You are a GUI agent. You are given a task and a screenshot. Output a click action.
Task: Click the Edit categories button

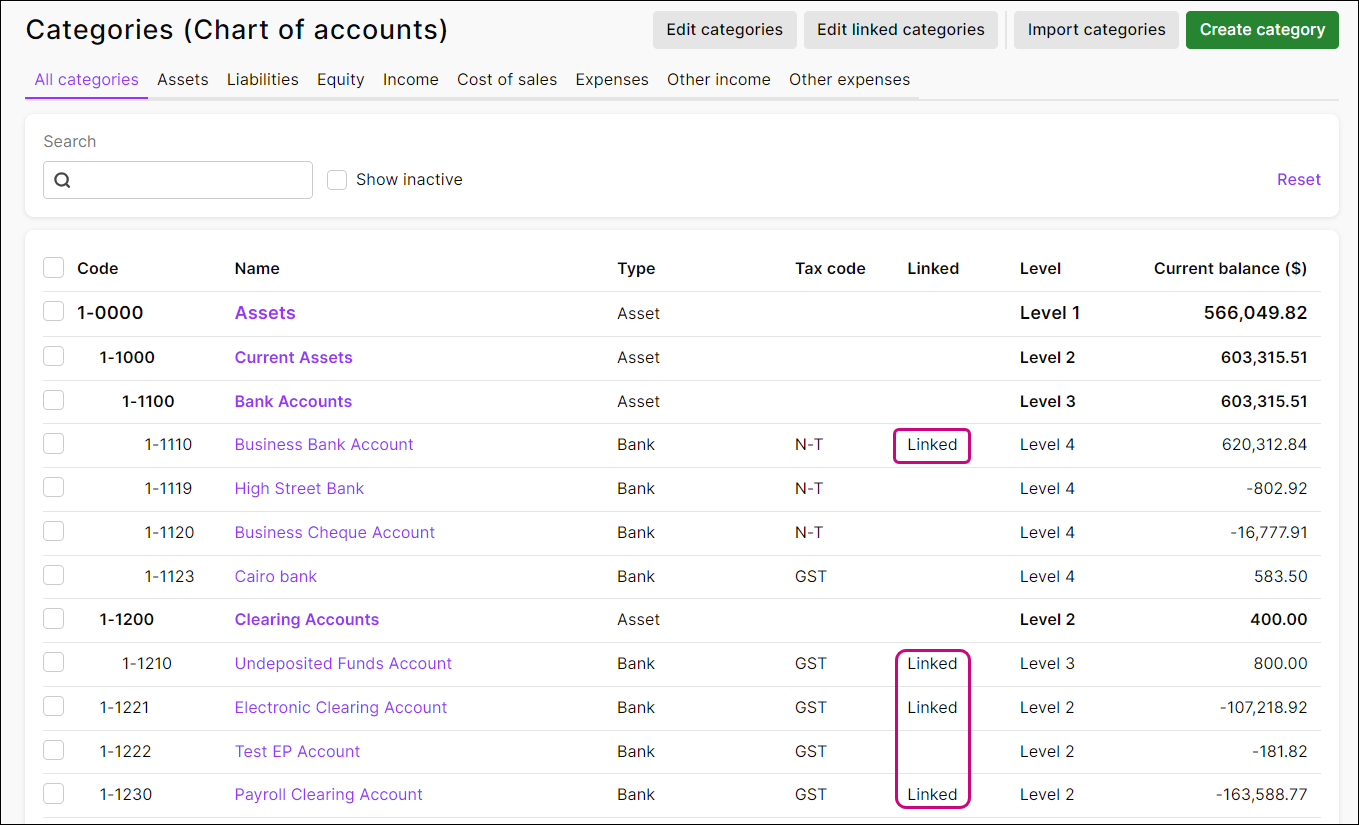click(724, 30)
